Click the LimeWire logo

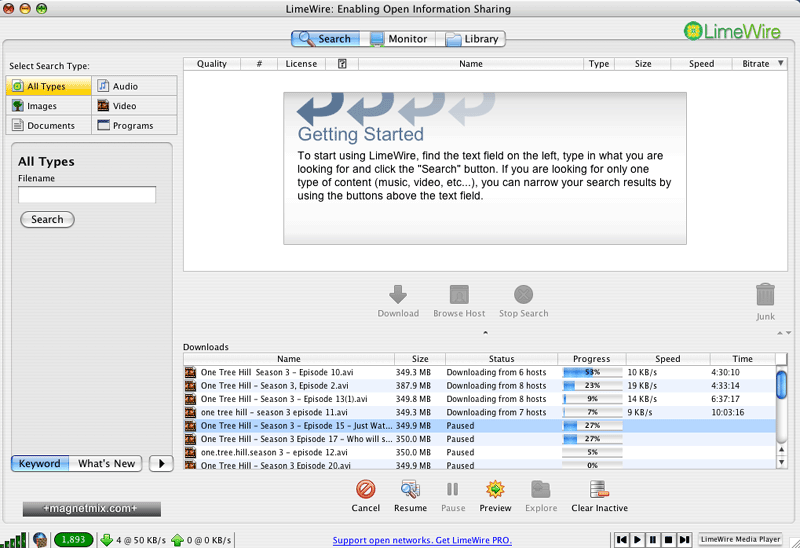pyautogui.click(x=732, y=32)
